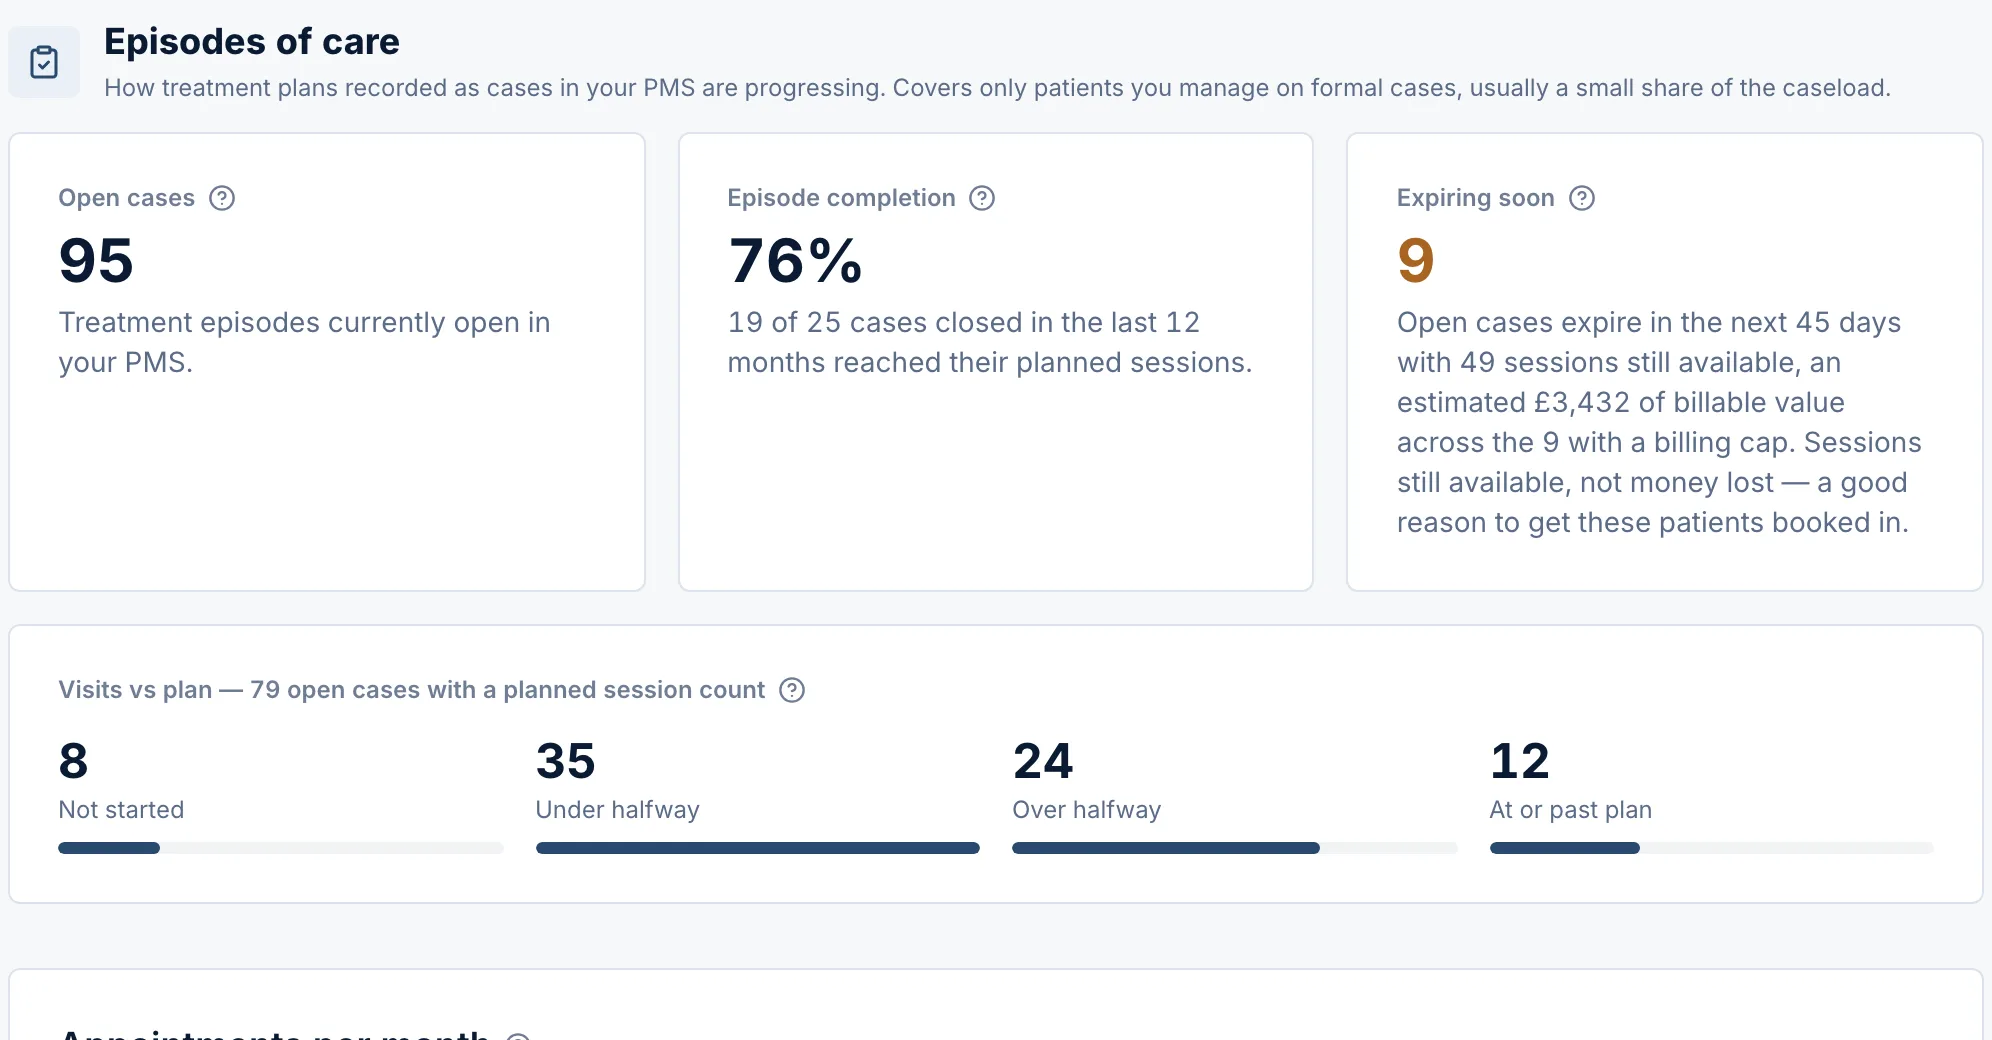Click the 8 Not started count

tap(73, 761)
